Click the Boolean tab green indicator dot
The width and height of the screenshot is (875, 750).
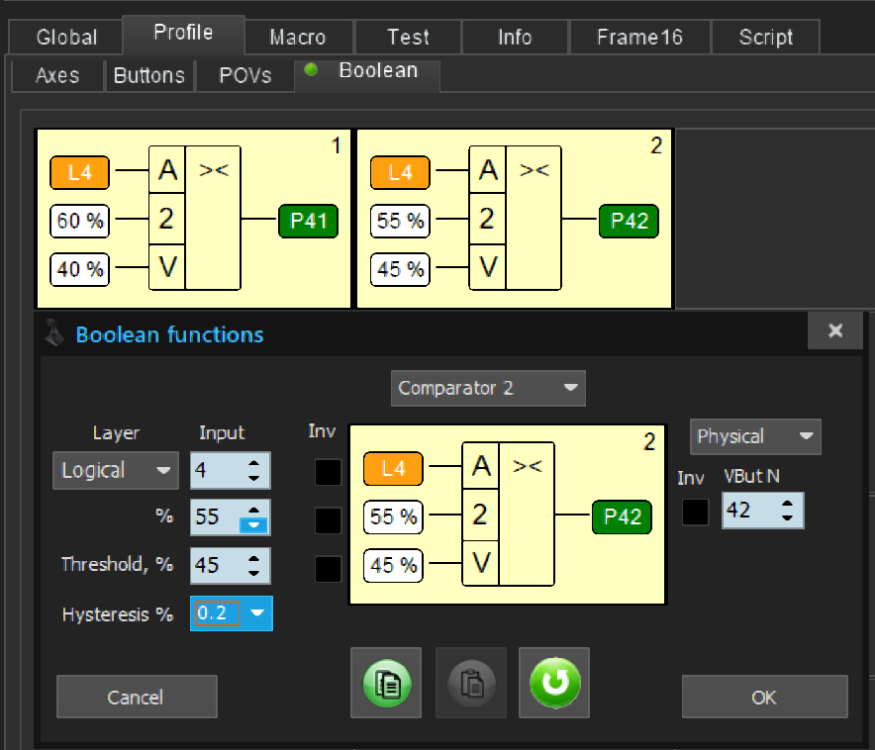[x=311, y=71]
